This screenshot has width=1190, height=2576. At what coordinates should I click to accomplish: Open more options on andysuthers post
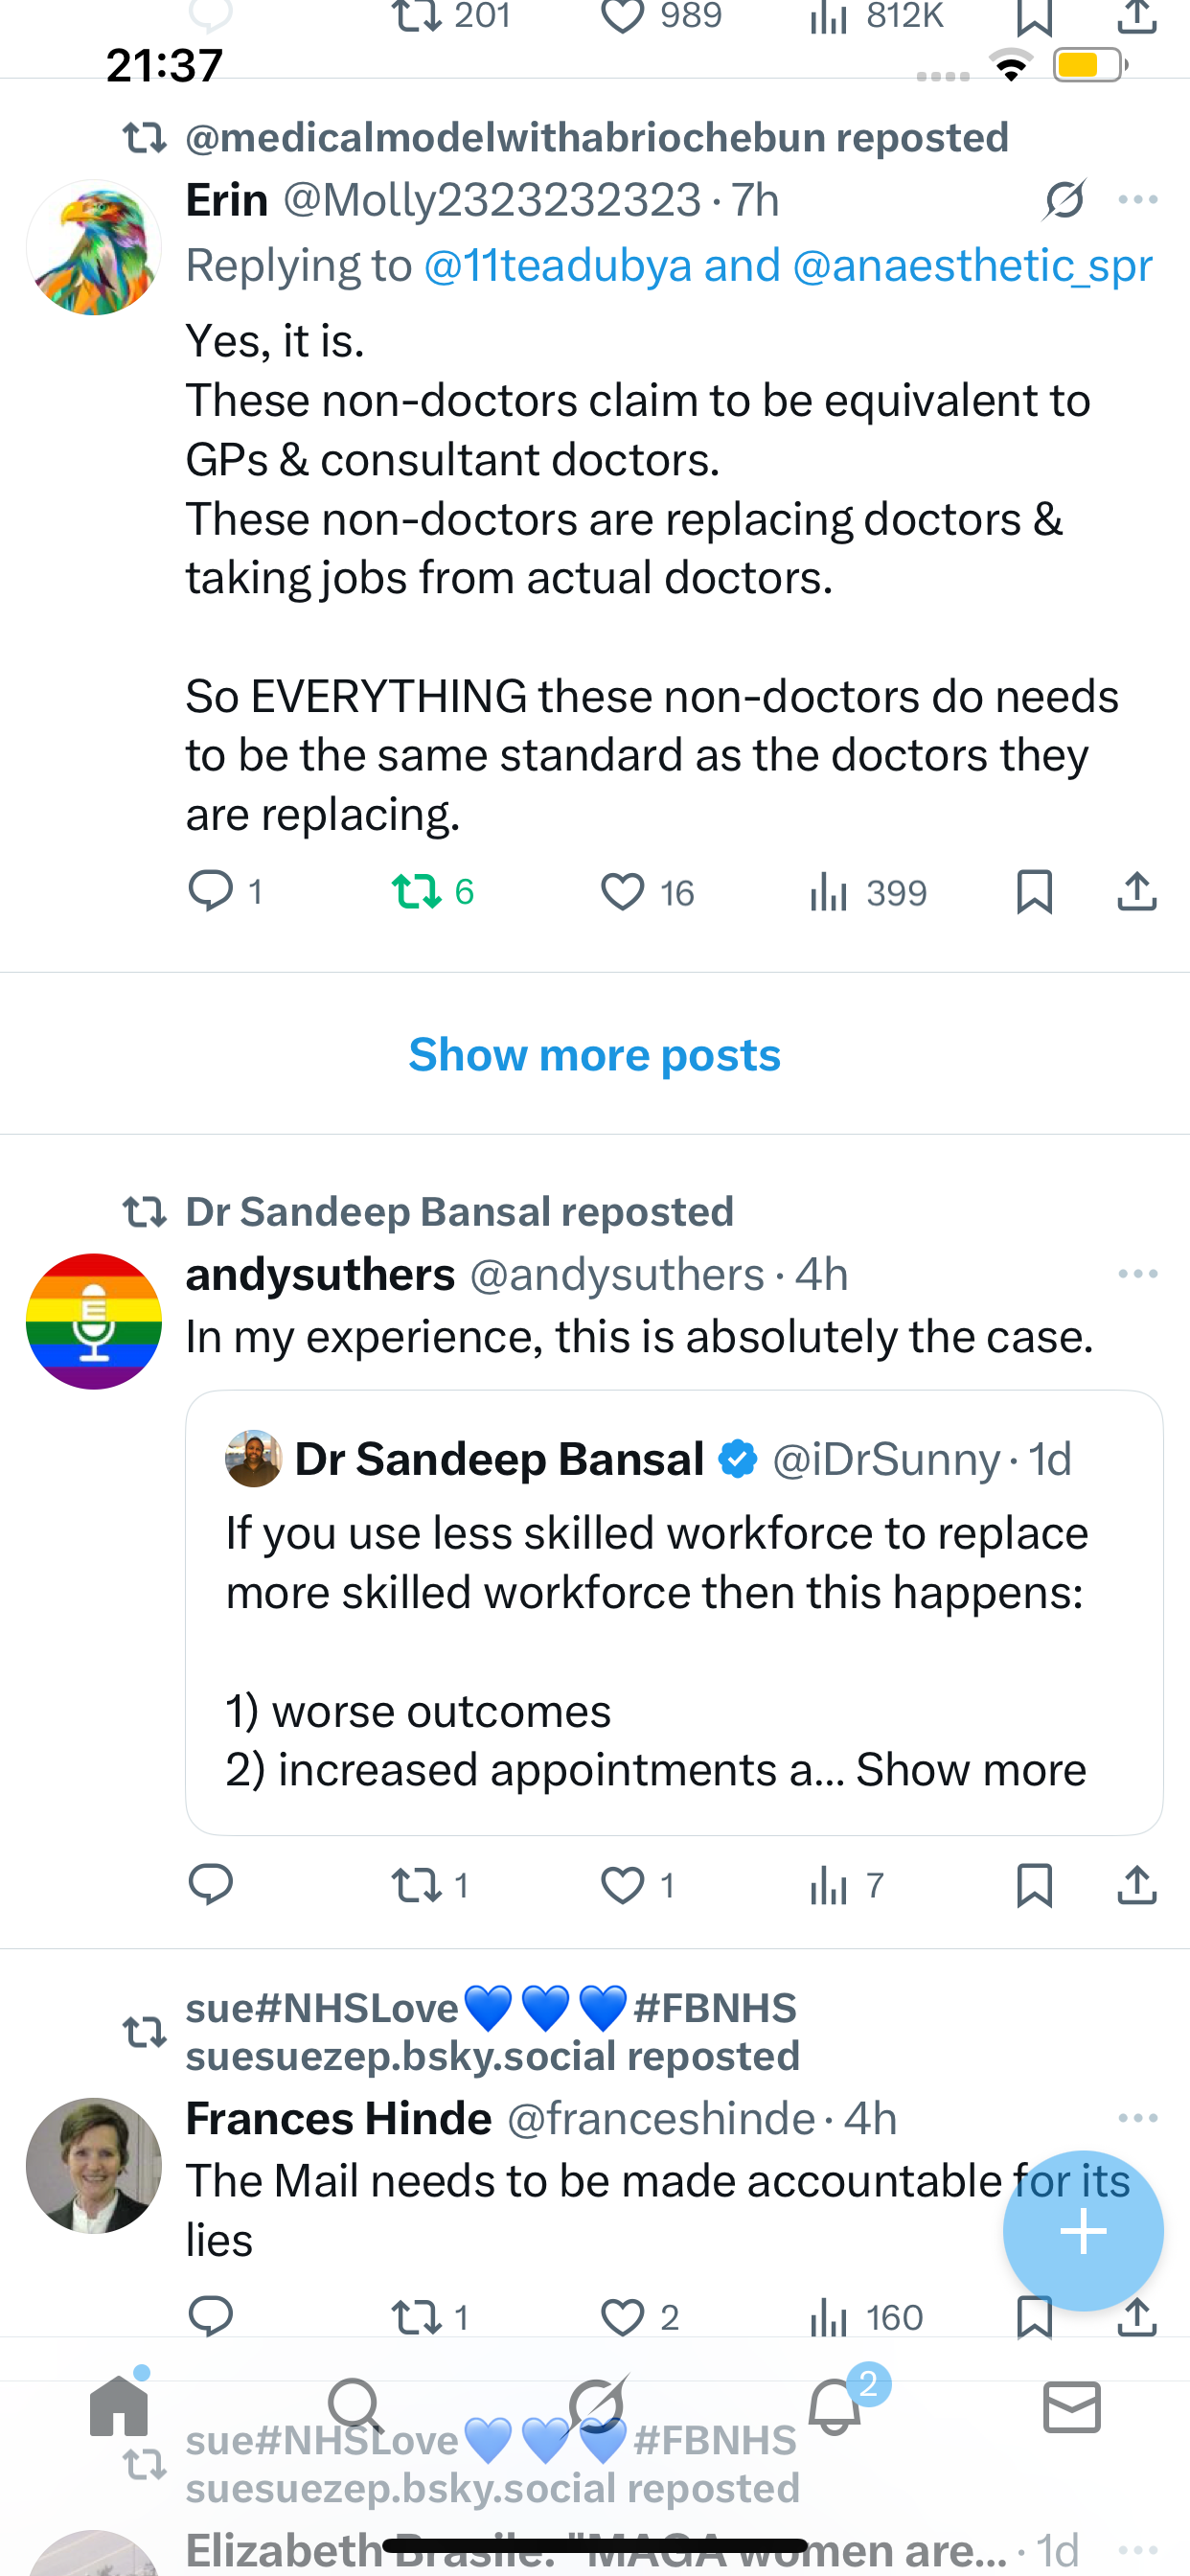(x=1138, y=1274)
